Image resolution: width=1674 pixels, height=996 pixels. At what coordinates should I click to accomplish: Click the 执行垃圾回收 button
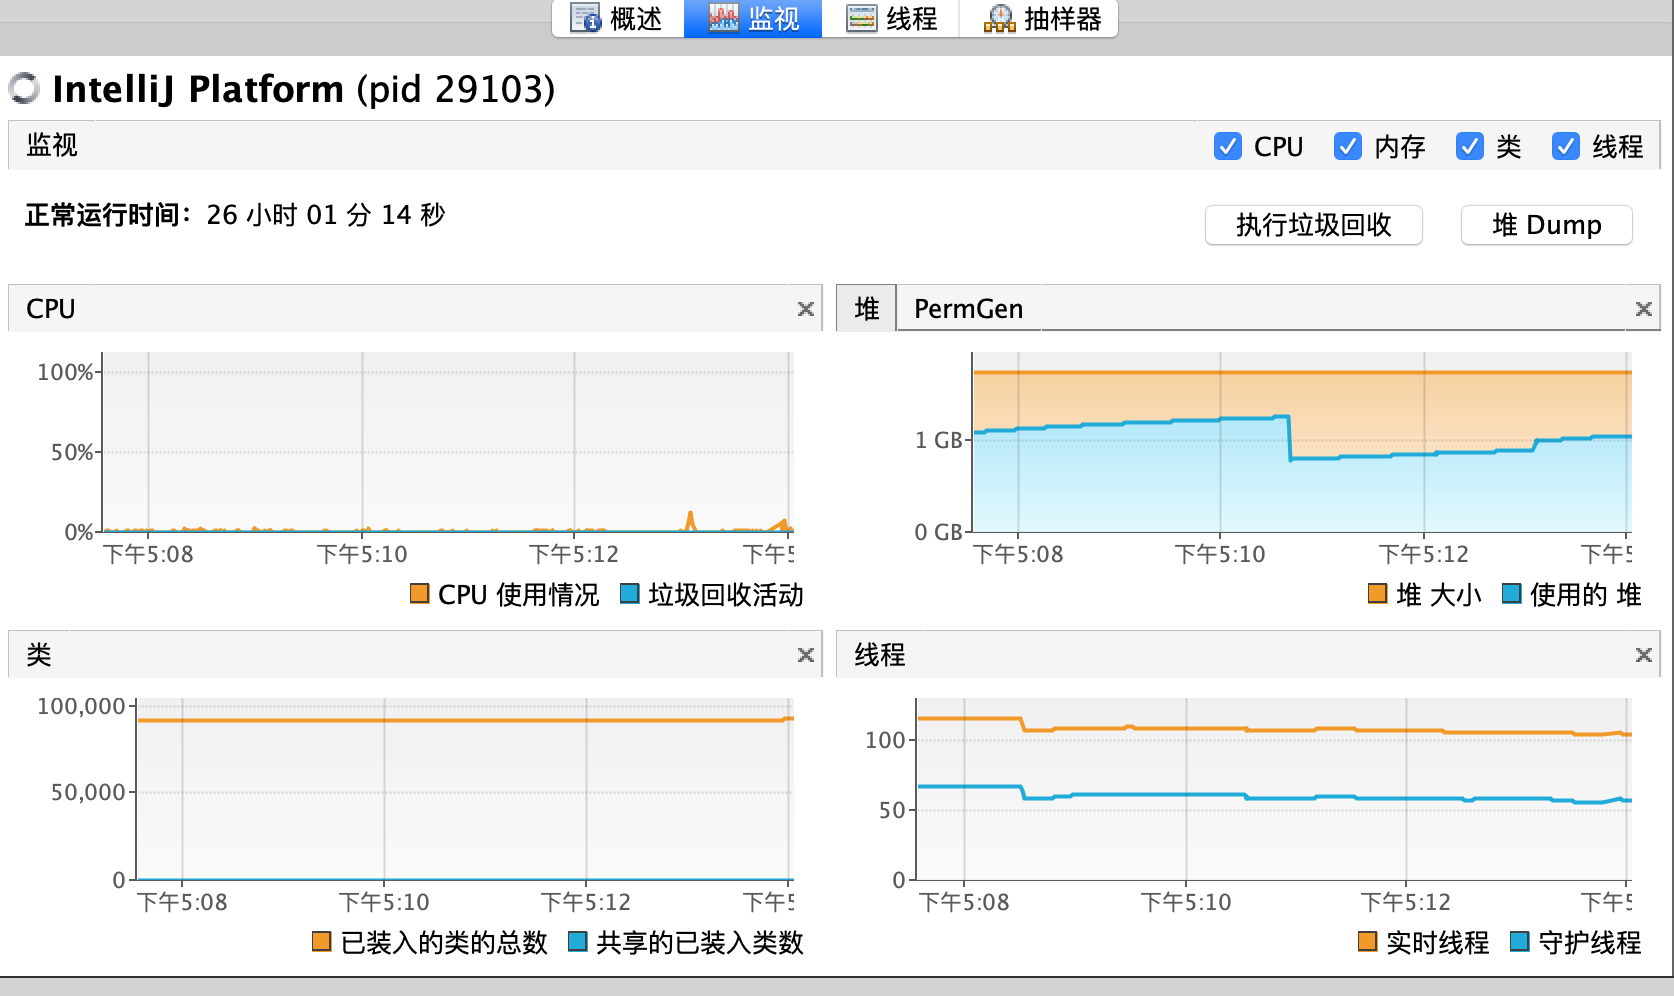tap(1313, 225)
